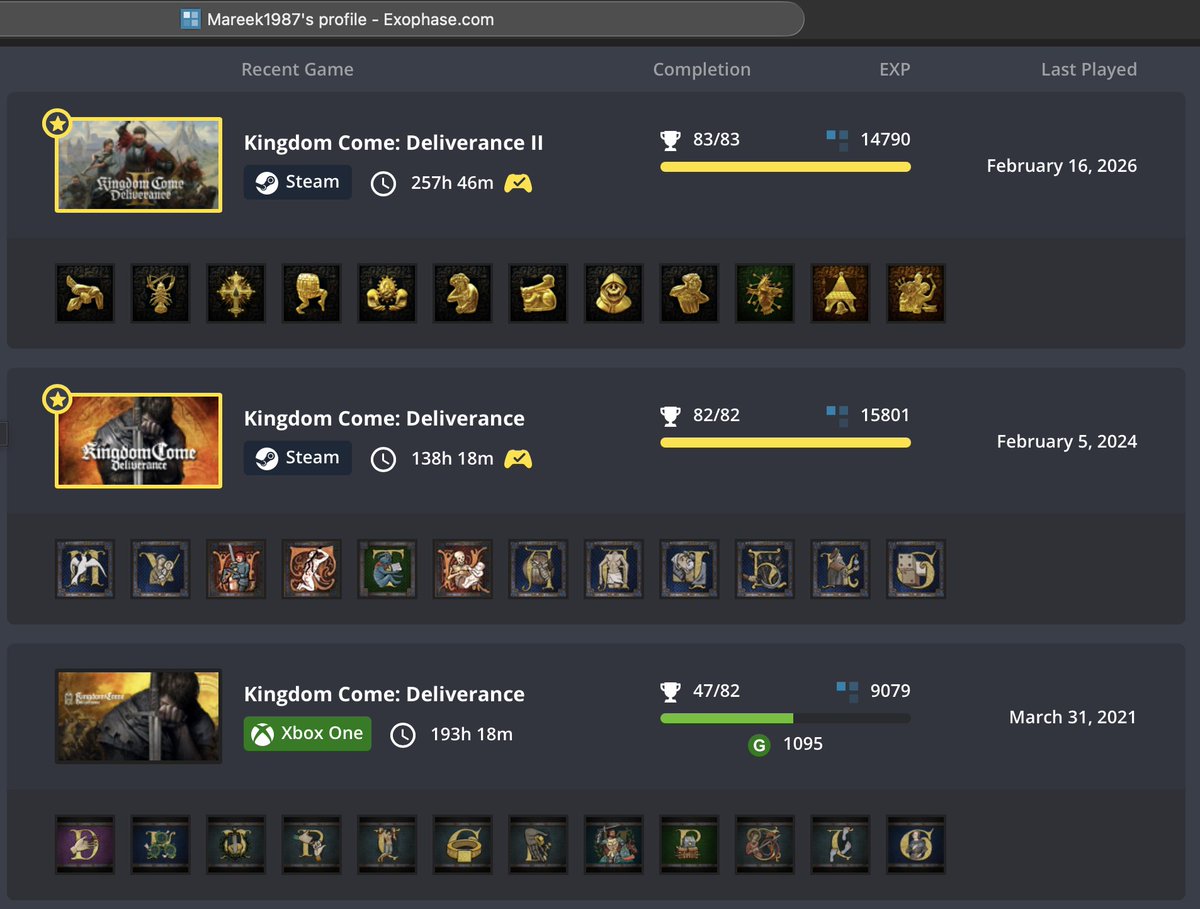The width and height of the screenshot is (1200, 909).
Task: Open Kingdom Come: Deliverance II cover thumbnail
Action: (x=139, y=165)
